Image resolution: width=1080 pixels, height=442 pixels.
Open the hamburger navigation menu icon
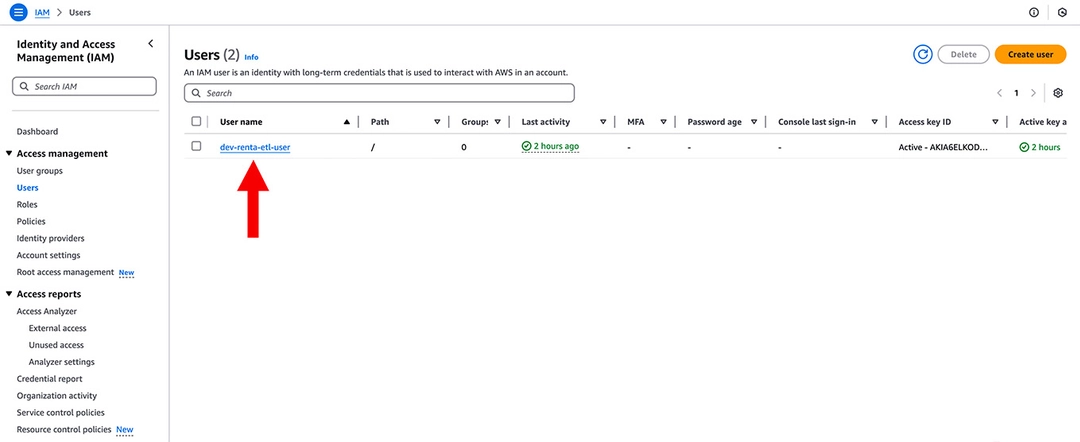pos(19,12)
